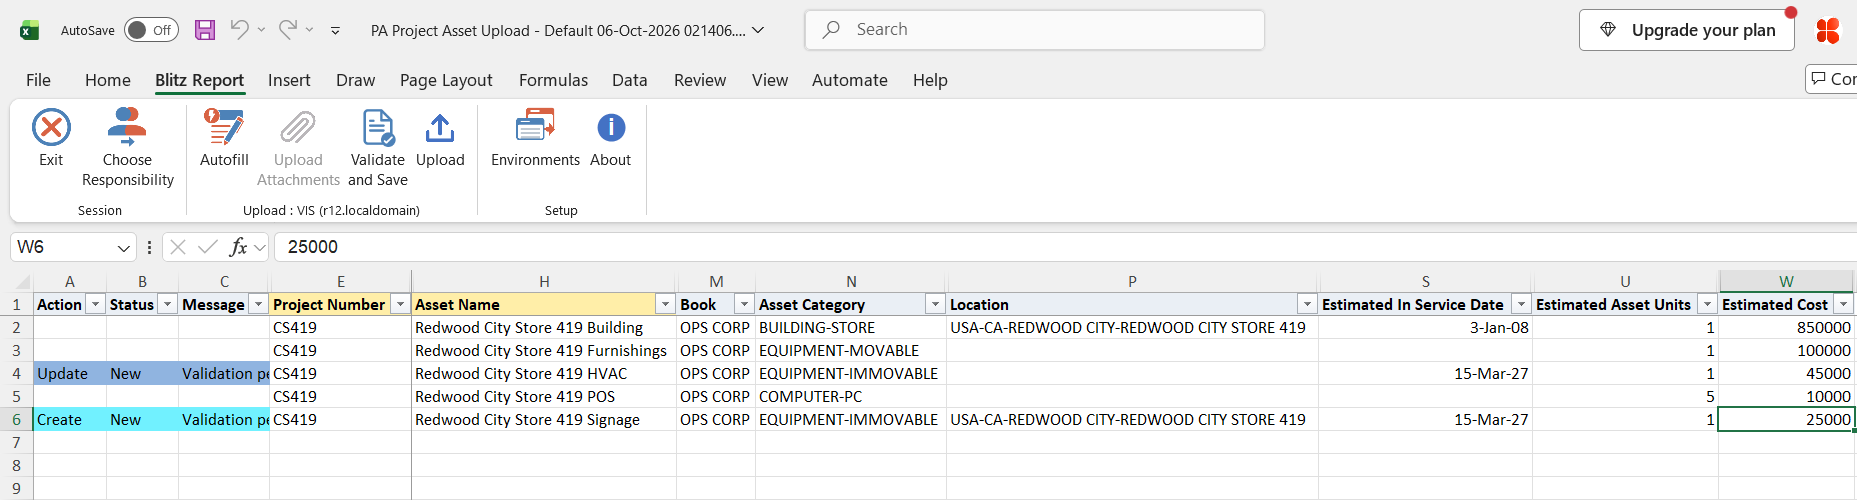Select the cell 'Redwood City Store 419 HVAC'
The image size is (1857, 500).
pos(544,373)
